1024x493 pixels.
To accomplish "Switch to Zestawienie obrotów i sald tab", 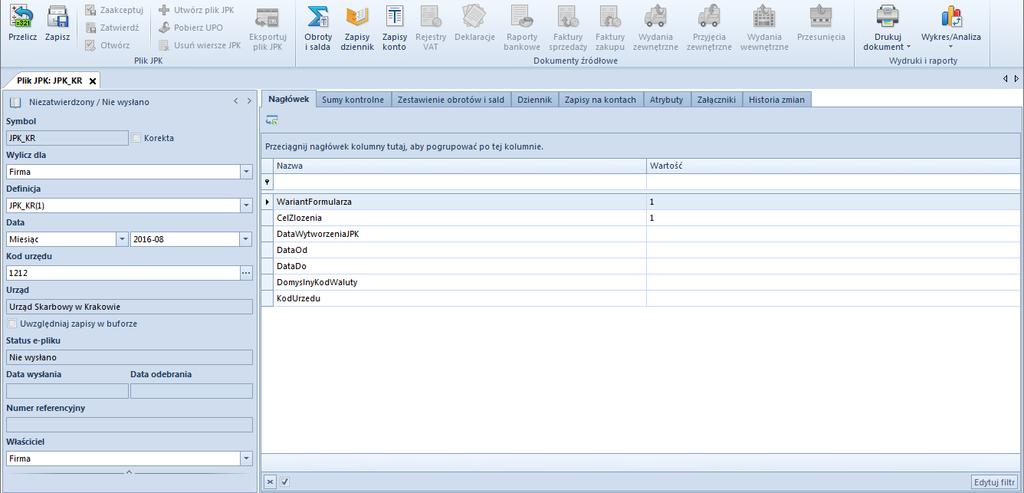I will 451,100.
